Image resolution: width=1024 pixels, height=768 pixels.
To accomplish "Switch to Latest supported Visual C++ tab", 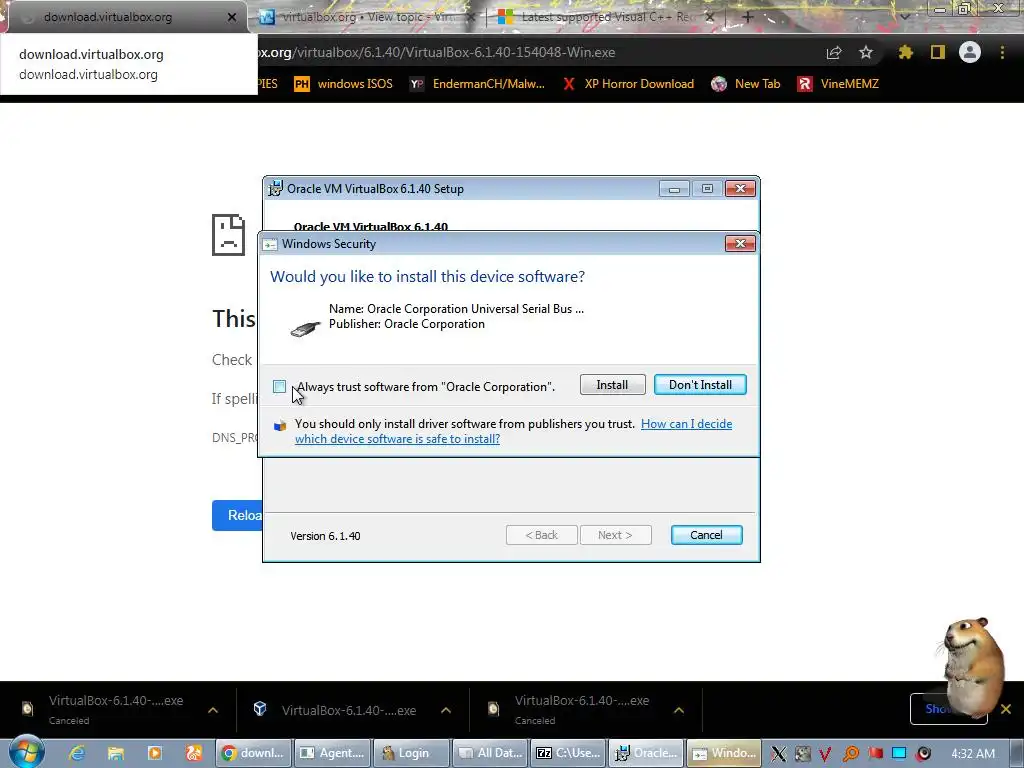I will (x=607, y=18).
